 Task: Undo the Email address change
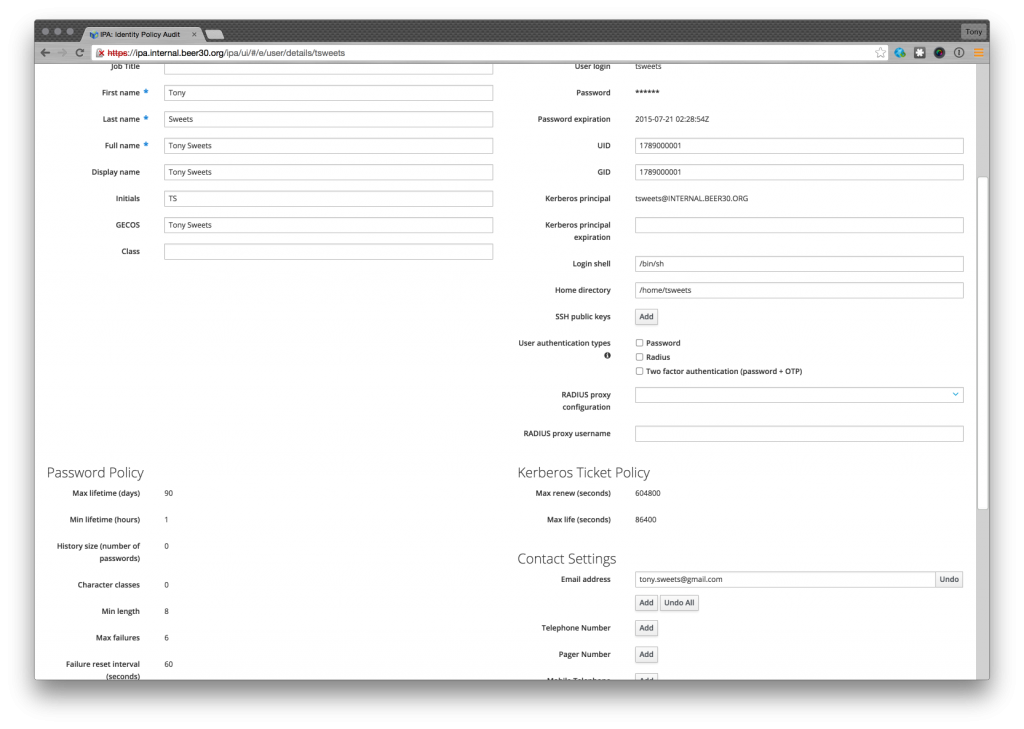coord(947,579)
